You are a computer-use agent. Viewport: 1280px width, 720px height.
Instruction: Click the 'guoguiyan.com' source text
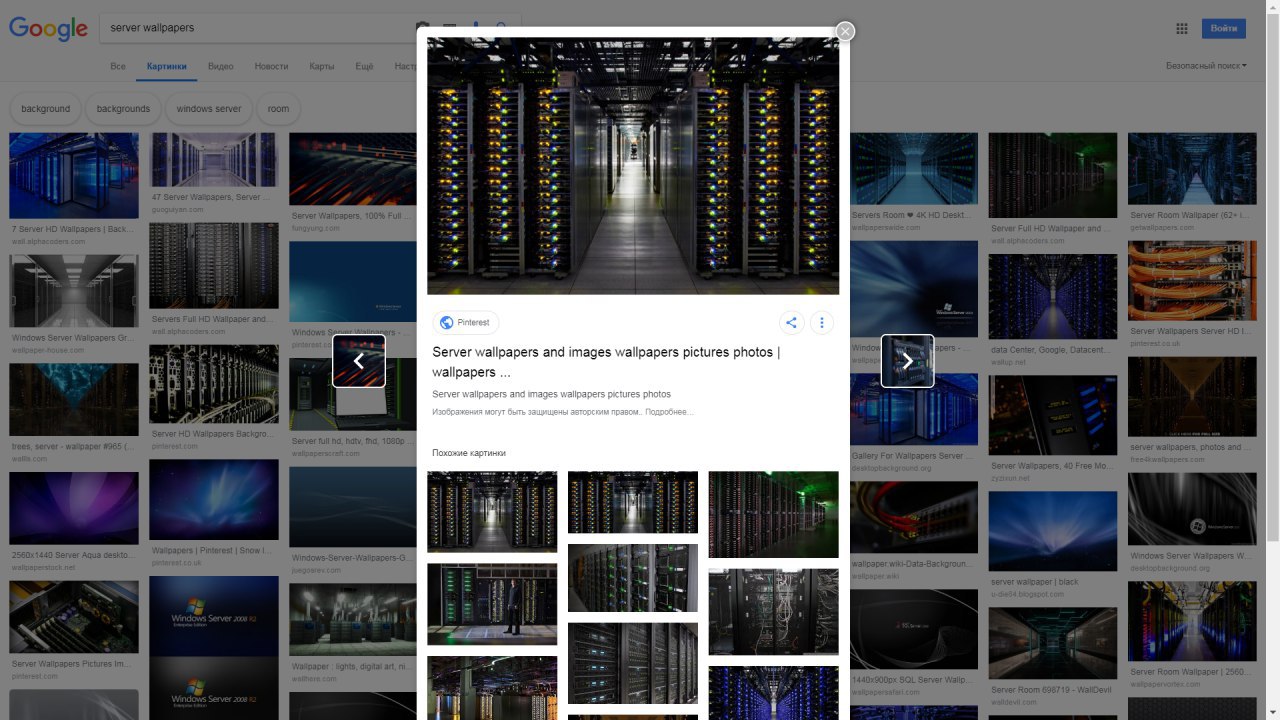177,209
